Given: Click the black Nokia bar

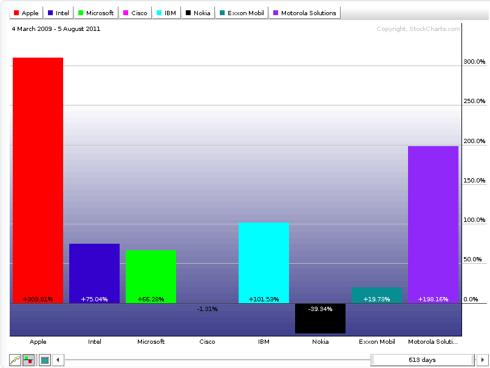Looking at the screenshot, I should [x=320, y=318].
